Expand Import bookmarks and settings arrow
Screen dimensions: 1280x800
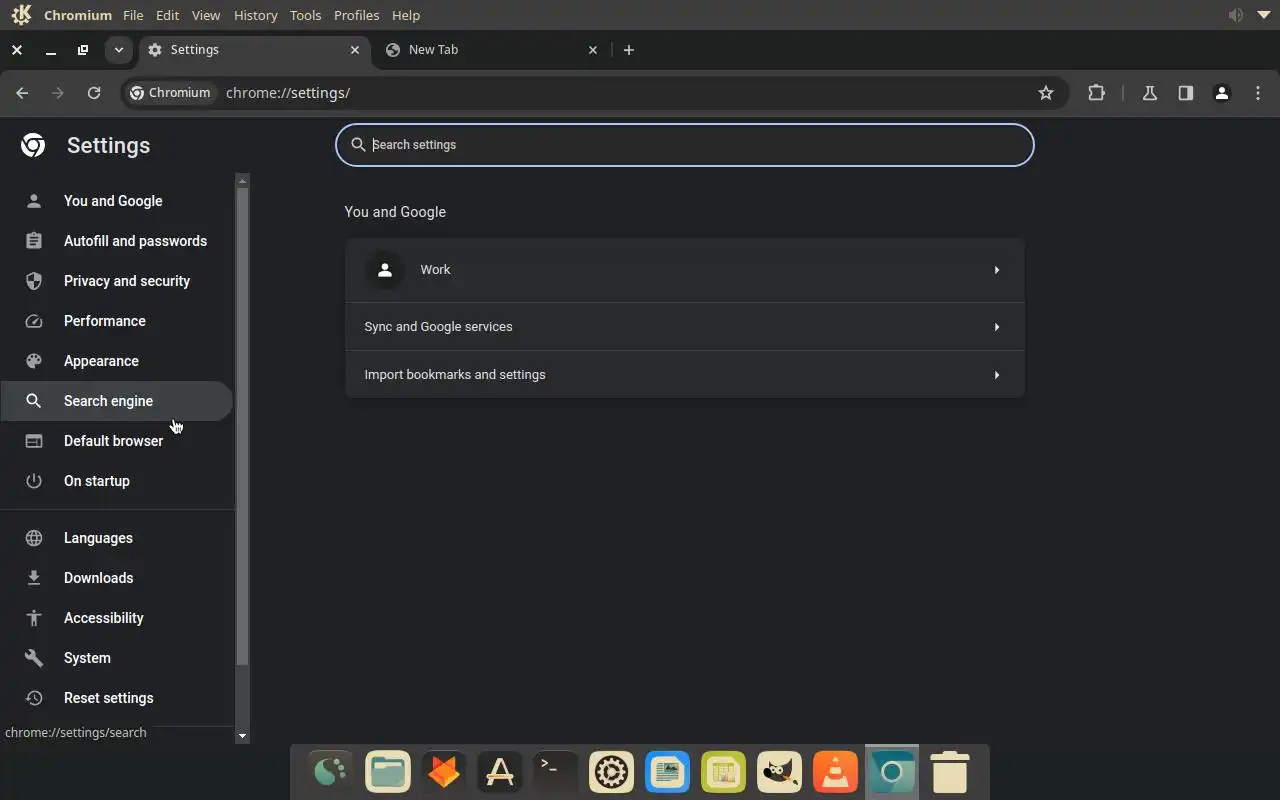pyautogui.click(x=997, y=375)
